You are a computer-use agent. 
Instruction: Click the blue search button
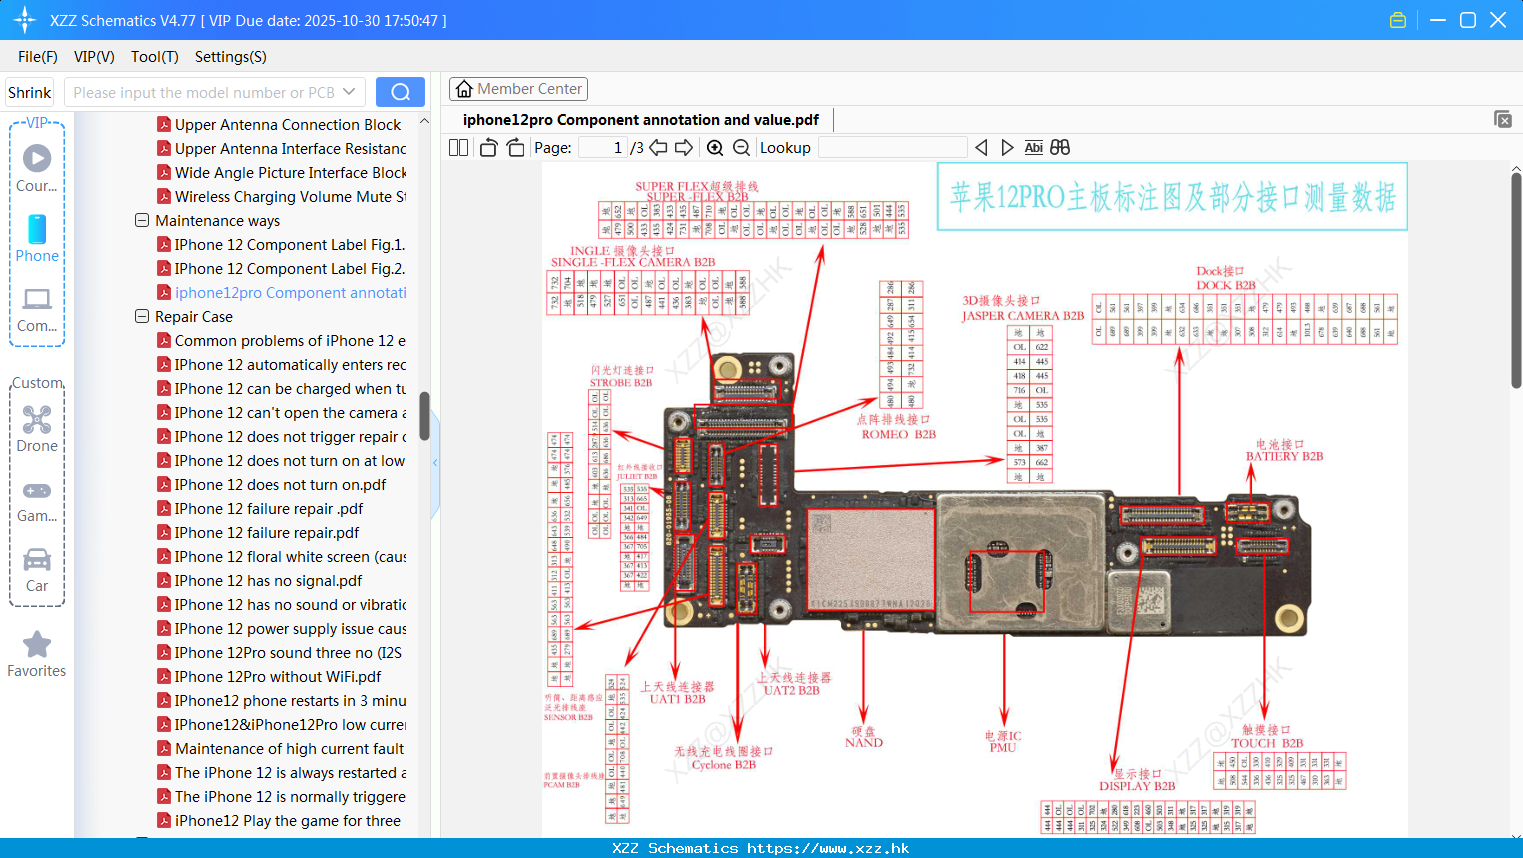point(400,92)
